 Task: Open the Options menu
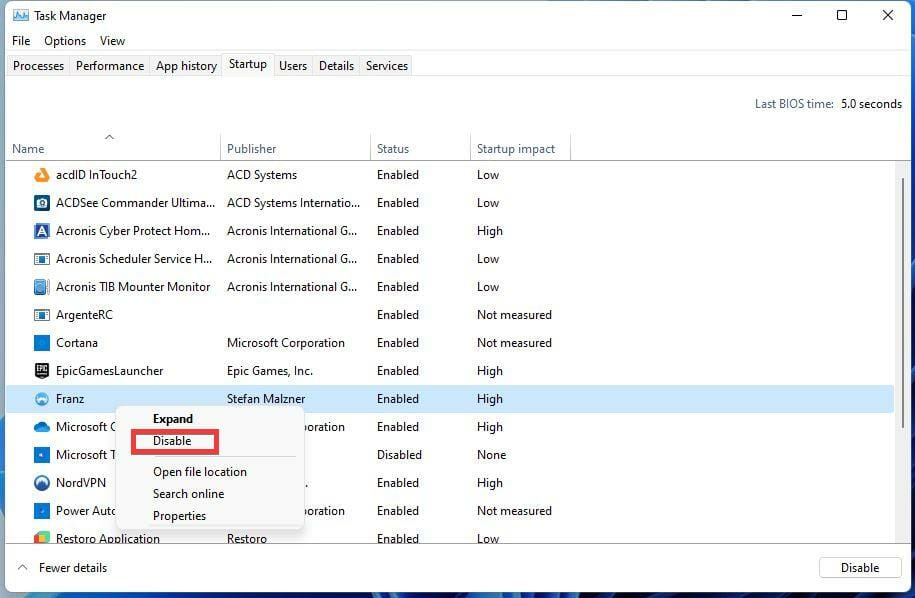click(x=64, y=40)
